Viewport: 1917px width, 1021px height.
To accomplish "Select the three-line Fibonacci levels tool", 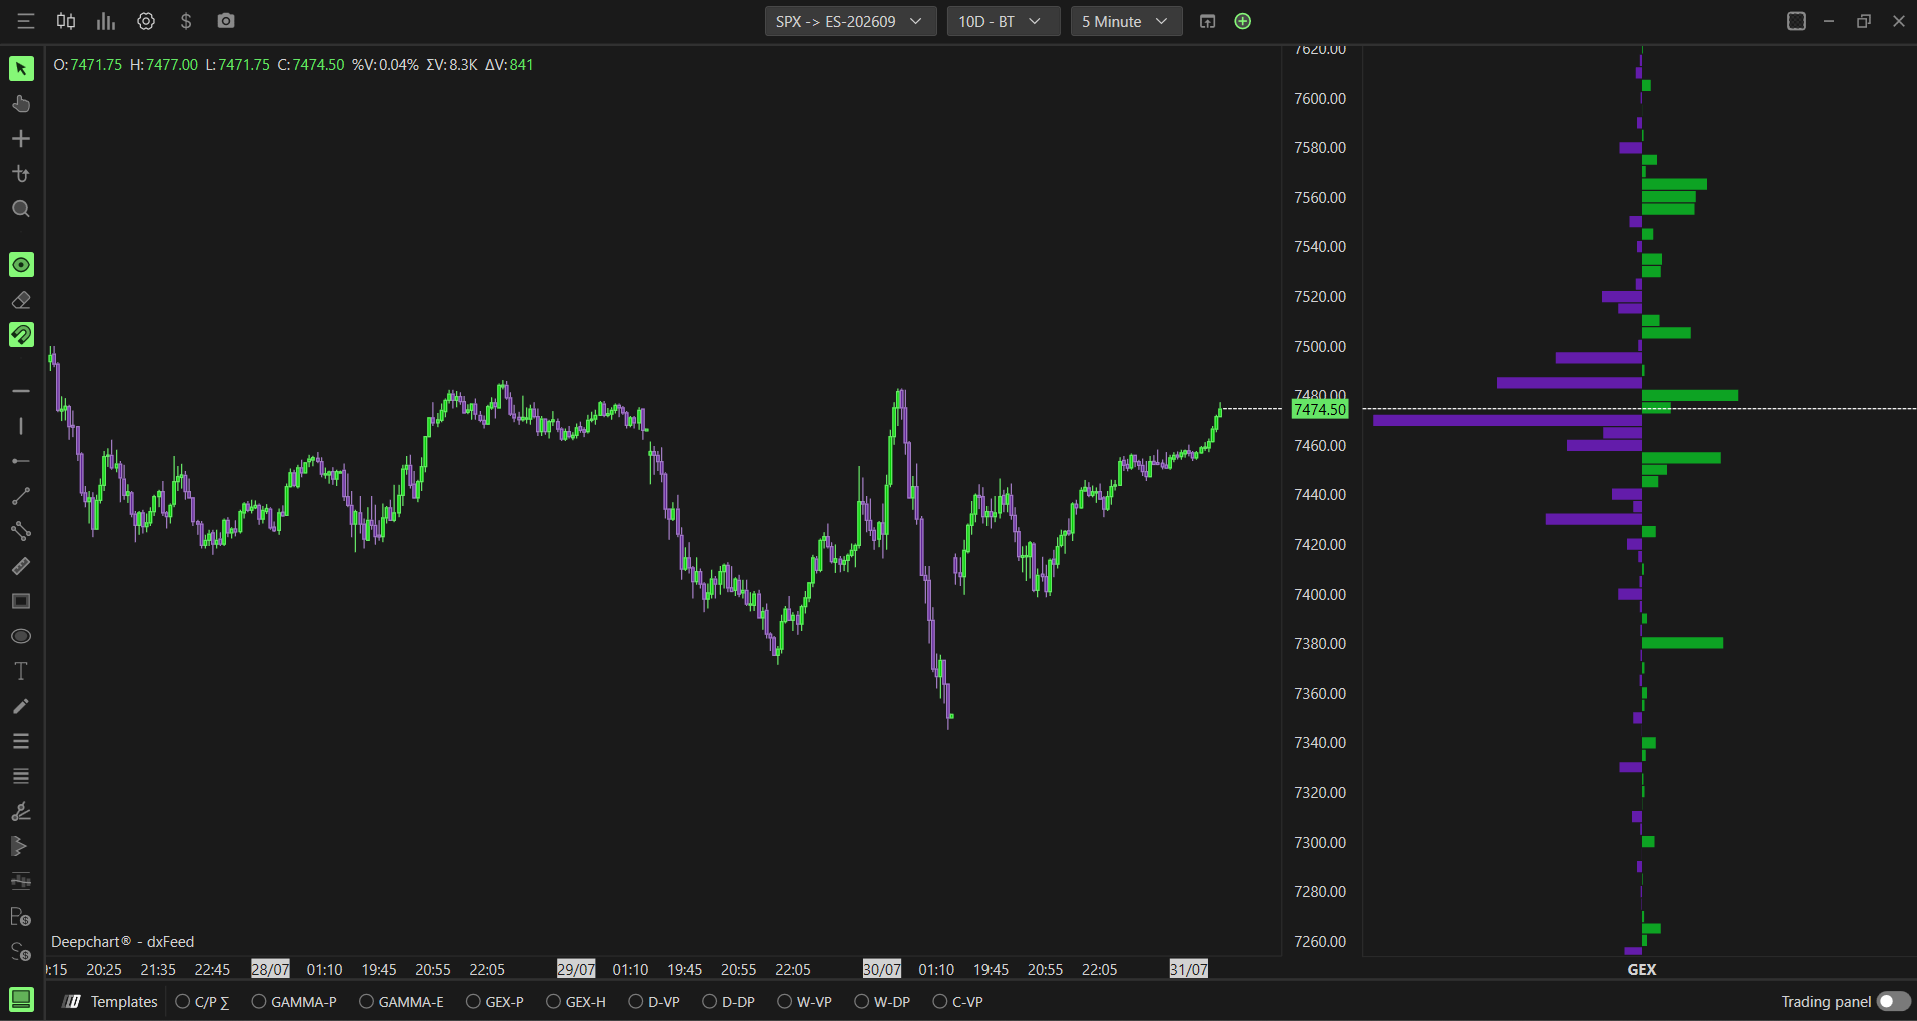I will click(21, 741).
